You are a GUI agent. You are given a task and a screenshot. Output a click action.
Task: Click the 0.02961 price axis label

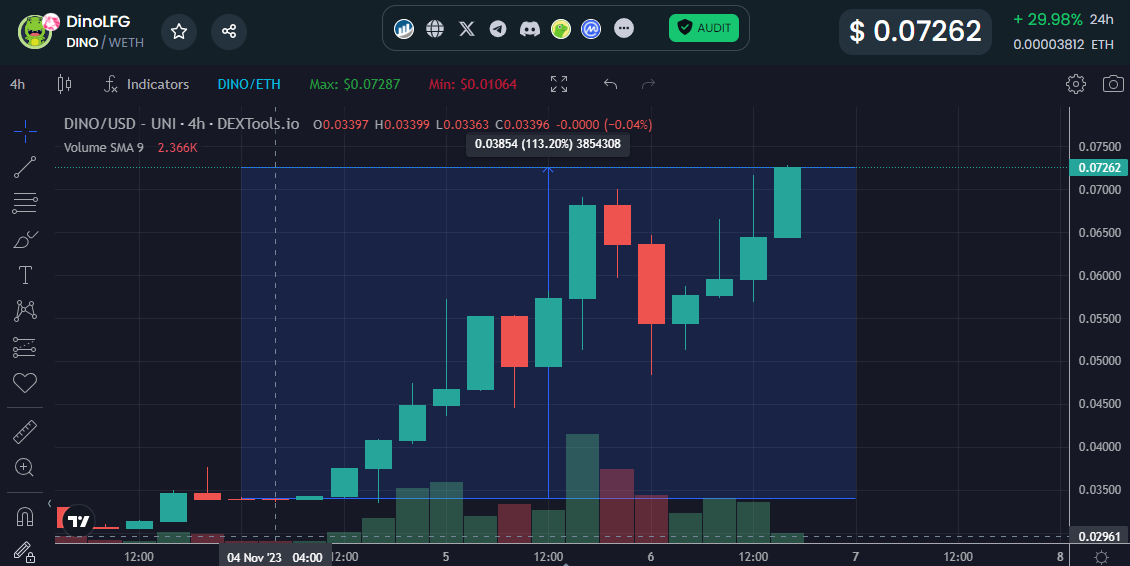point(1098,536)
